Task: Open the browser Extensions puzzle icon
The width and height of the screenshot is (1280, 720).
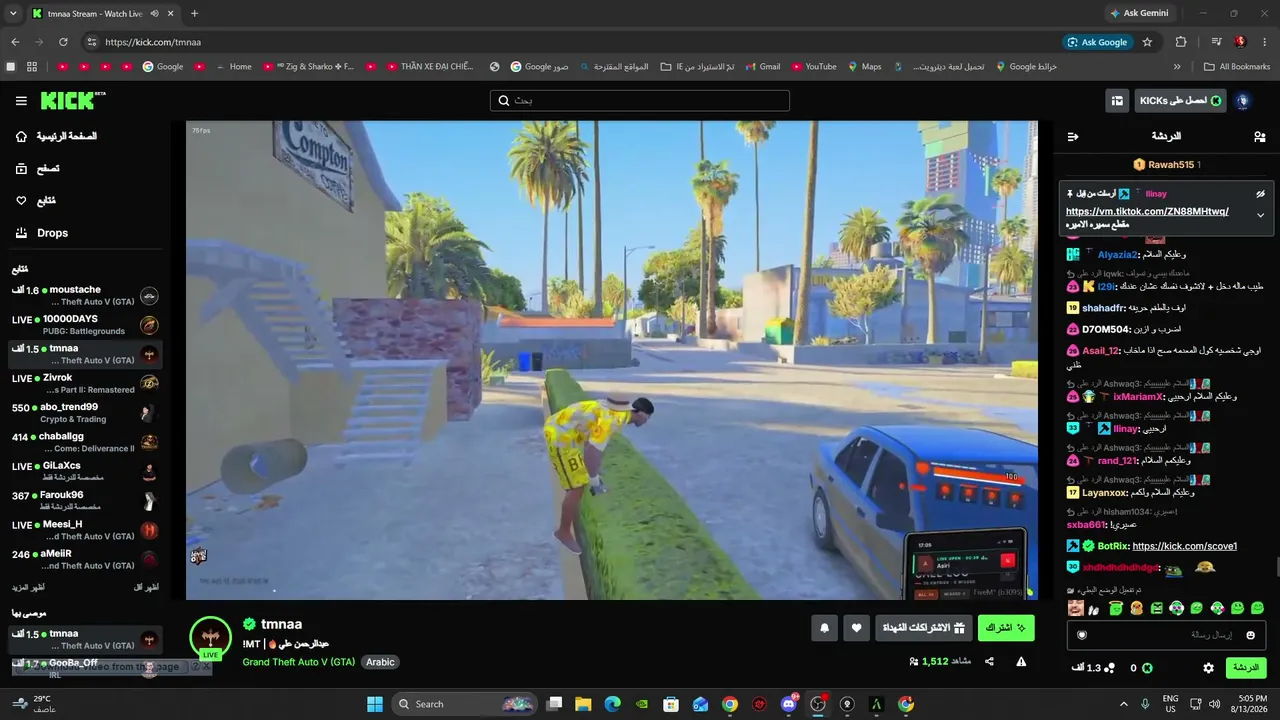Action: (1181, 42)
